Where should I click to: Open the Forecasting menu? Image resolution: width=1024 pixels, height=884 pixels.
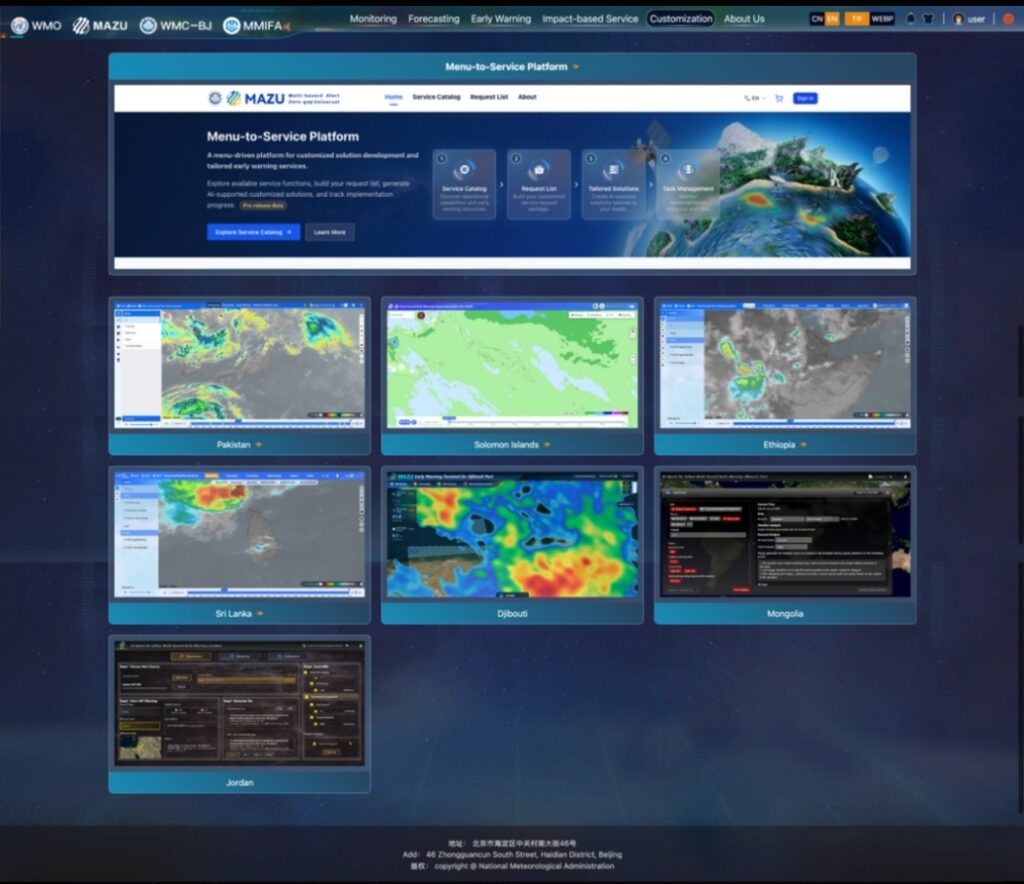tap(434, 19)
